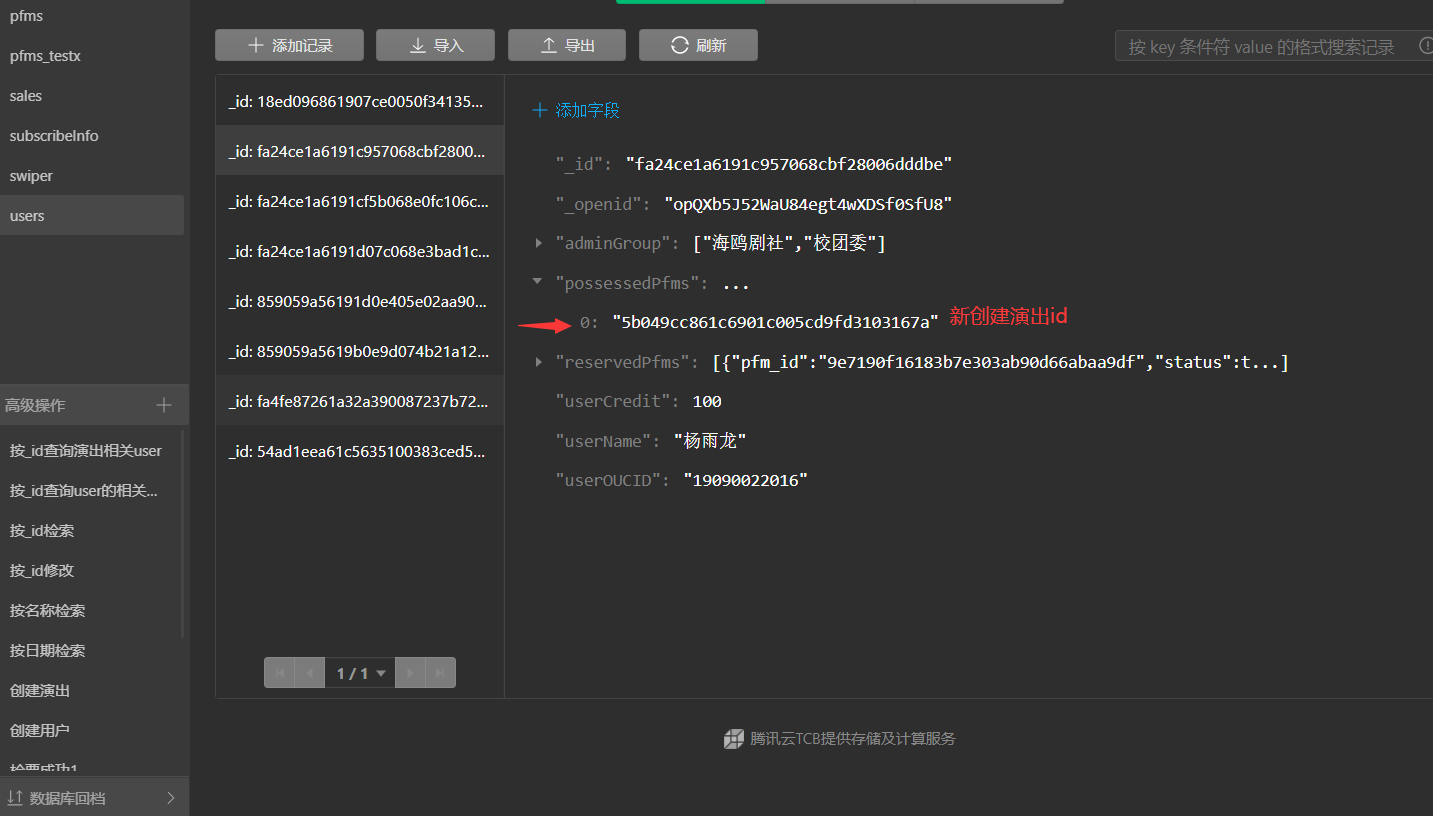The height and width of the screenshot is (816, 1433).
Task: Open the 数据库回档 panel
Action: click(x=94, y=798)
